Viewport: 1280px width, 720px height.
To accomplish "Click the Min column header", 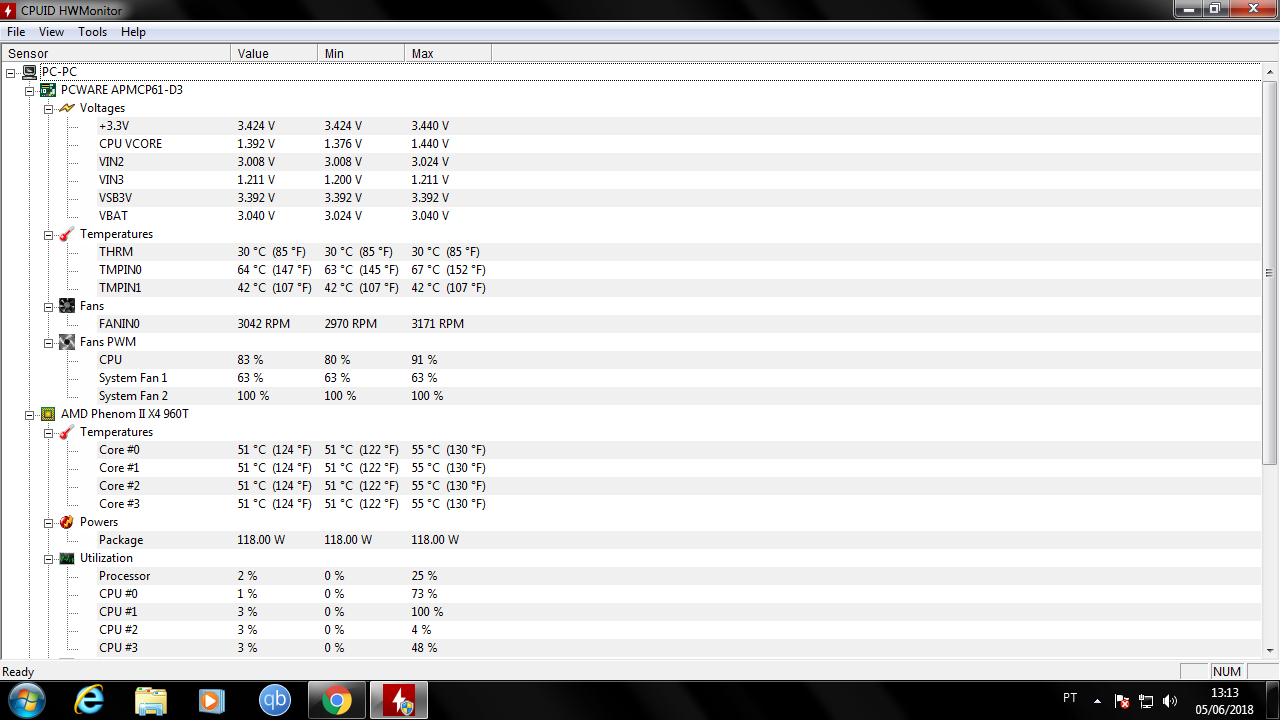I will point(361,53).
